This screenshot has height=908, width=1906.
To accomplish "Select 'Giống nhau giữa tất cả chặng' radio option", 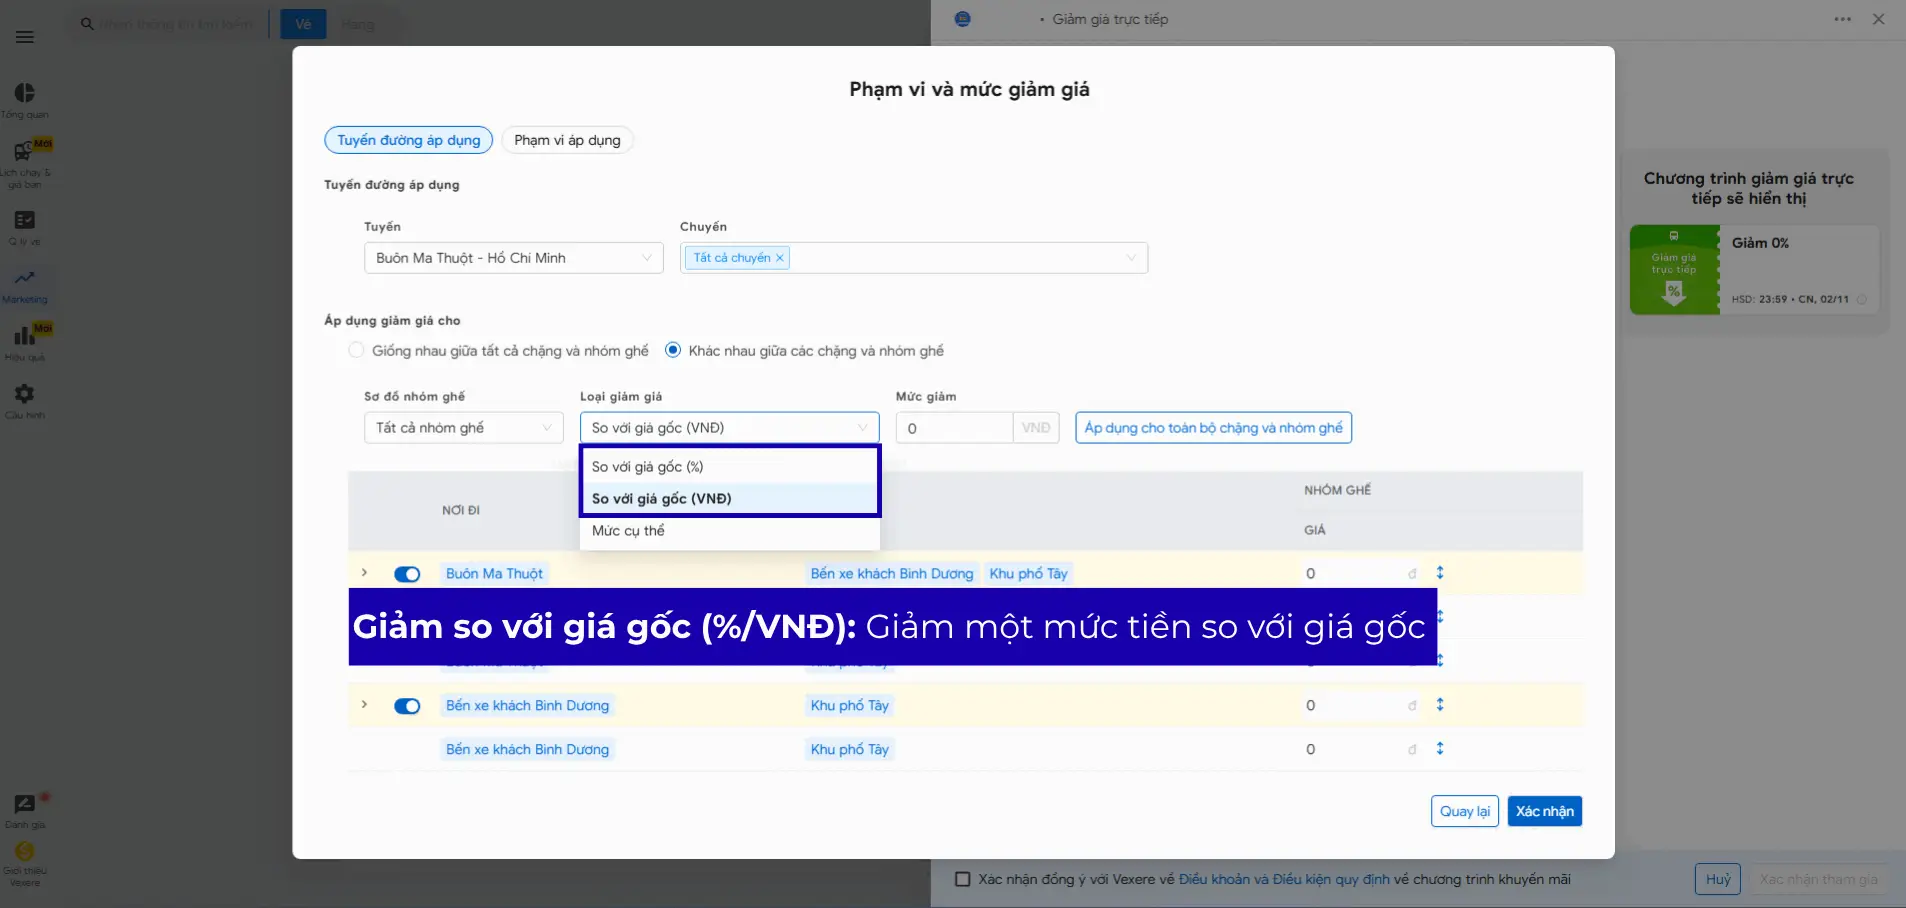I will (356, 351).
